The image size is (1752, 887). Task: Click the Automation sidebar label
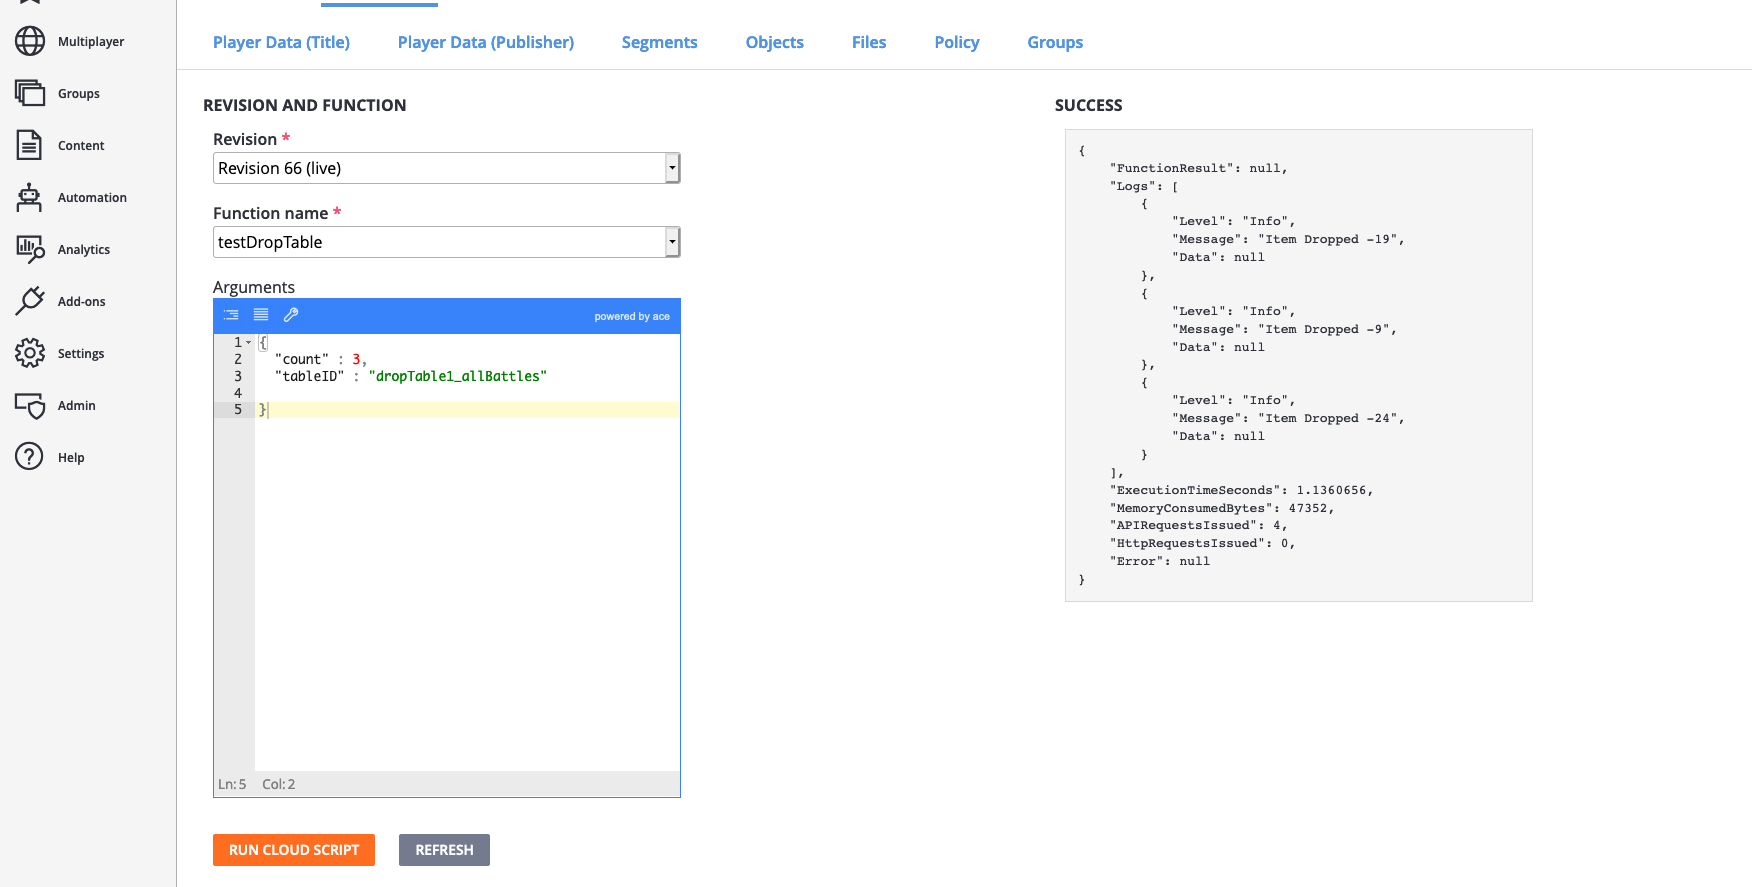click(92, 197)
